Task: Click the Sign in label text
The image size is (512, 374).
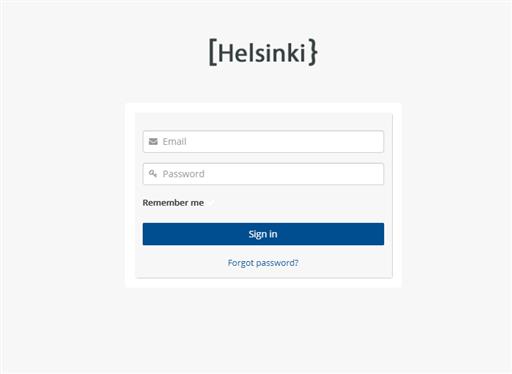Action: coord(263,234)
